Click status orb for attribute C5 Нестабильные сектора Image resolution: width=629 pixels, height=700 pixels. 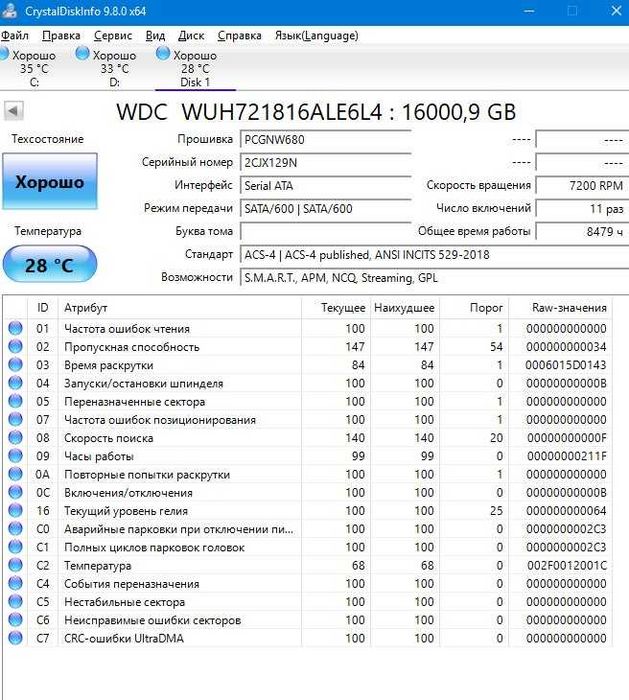pyautogui.click(x=16, y=602)
